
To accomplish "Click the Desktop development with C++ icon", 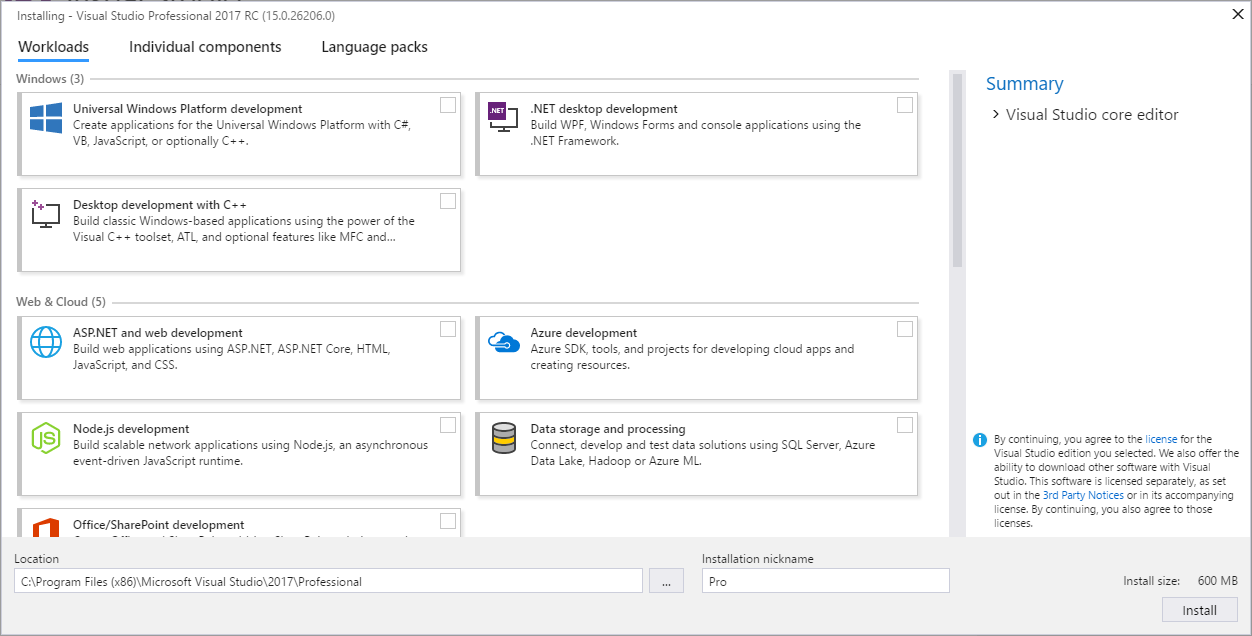I will (46, 214).
